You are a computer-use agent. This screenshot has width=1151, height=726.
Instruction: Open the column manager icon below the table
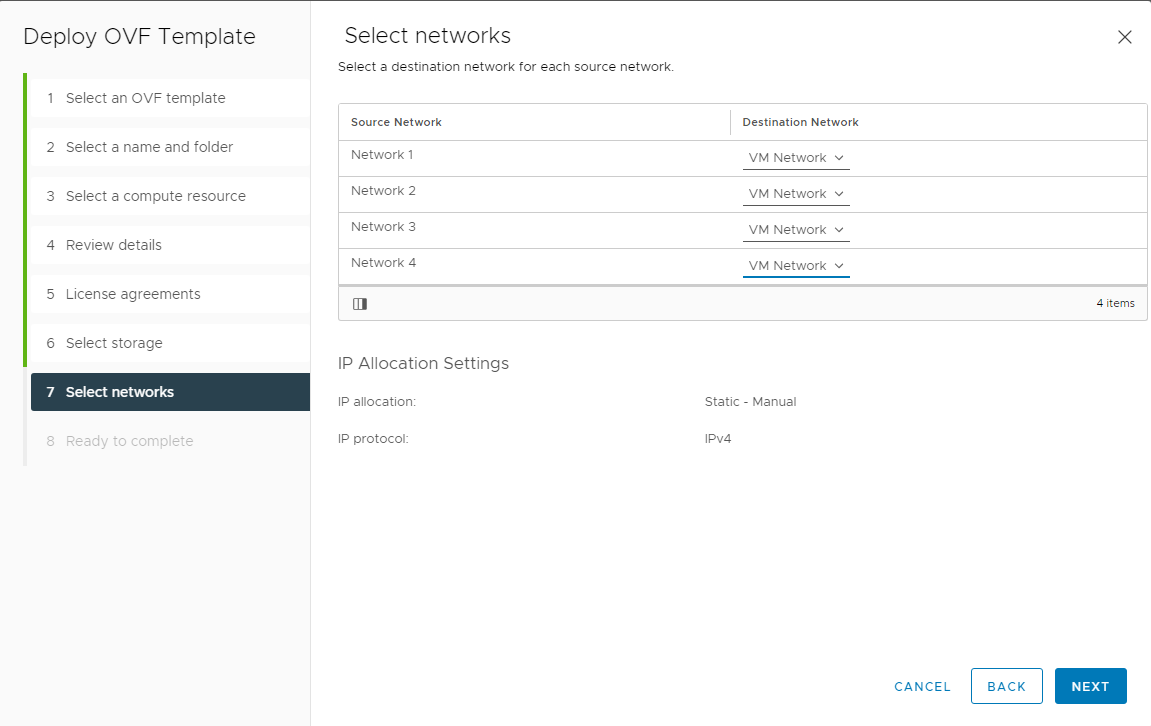click(360, 303)
